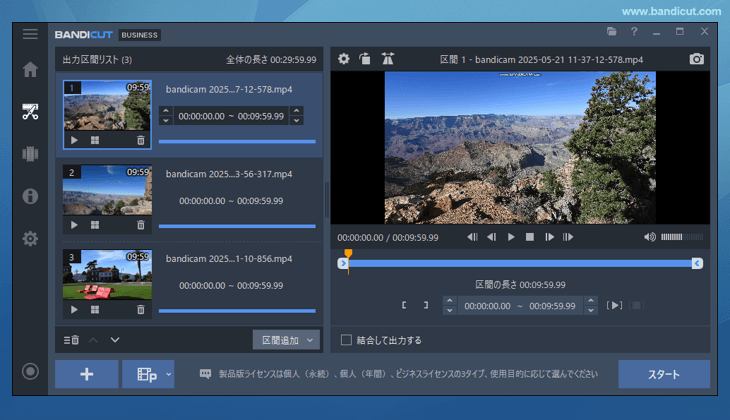Increase segment 1 end time in list

(297, 111)
